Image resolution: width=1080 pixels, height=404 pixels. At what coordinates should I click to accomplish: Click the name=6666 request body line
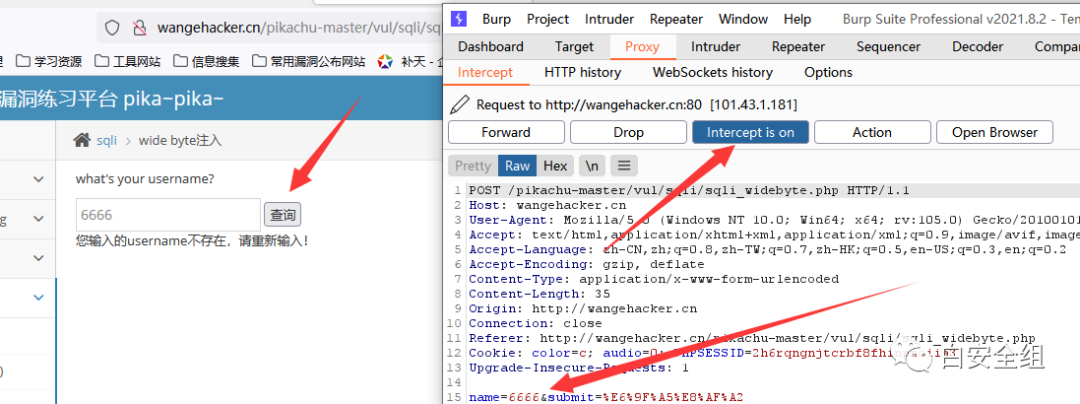(x=606, y=397)
